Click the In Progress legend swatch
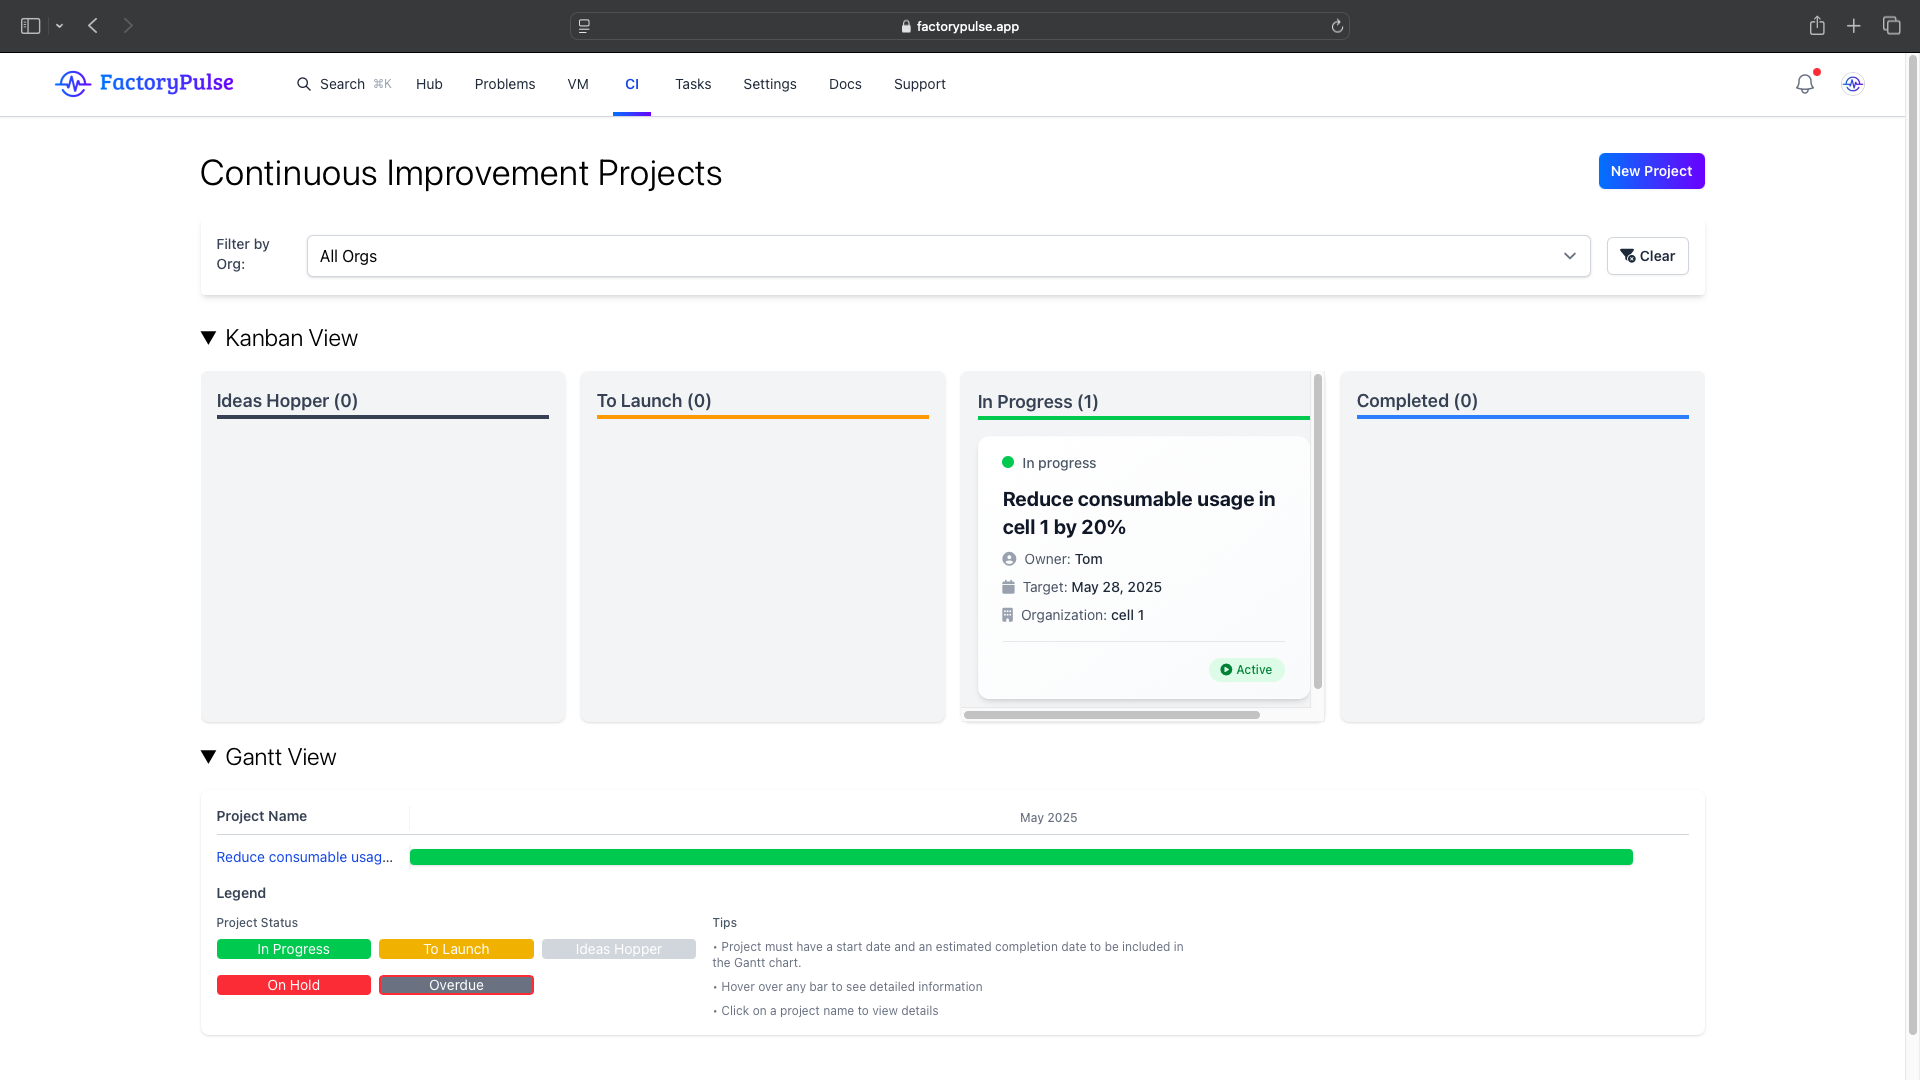 pos(293,949)
